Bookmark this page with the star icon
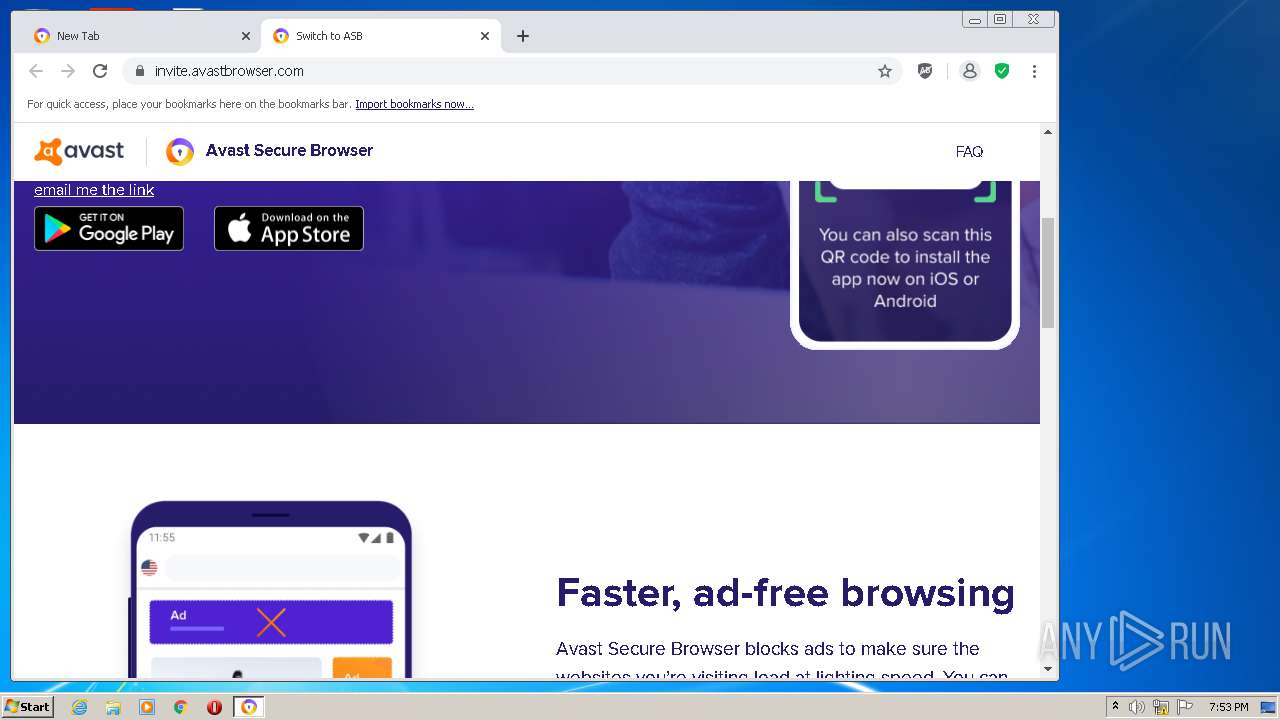This screenshot has width=1280, height=720. (885, 71)
